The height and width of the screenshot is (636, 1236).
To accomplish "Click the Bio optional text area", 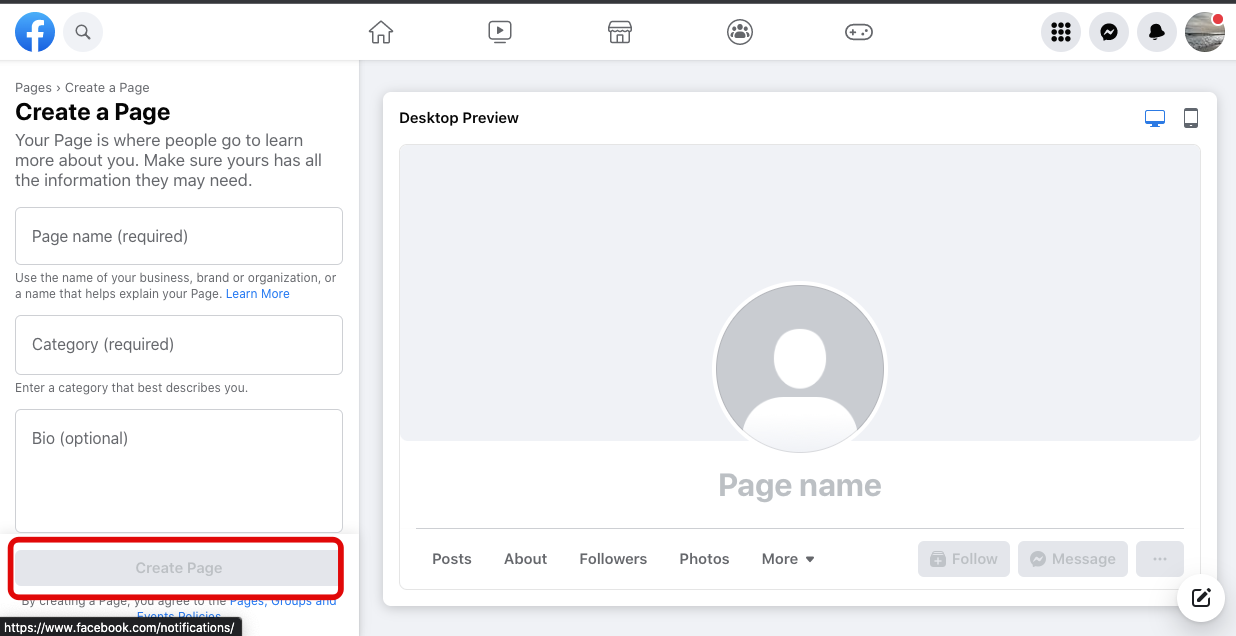I will point(179,471).
